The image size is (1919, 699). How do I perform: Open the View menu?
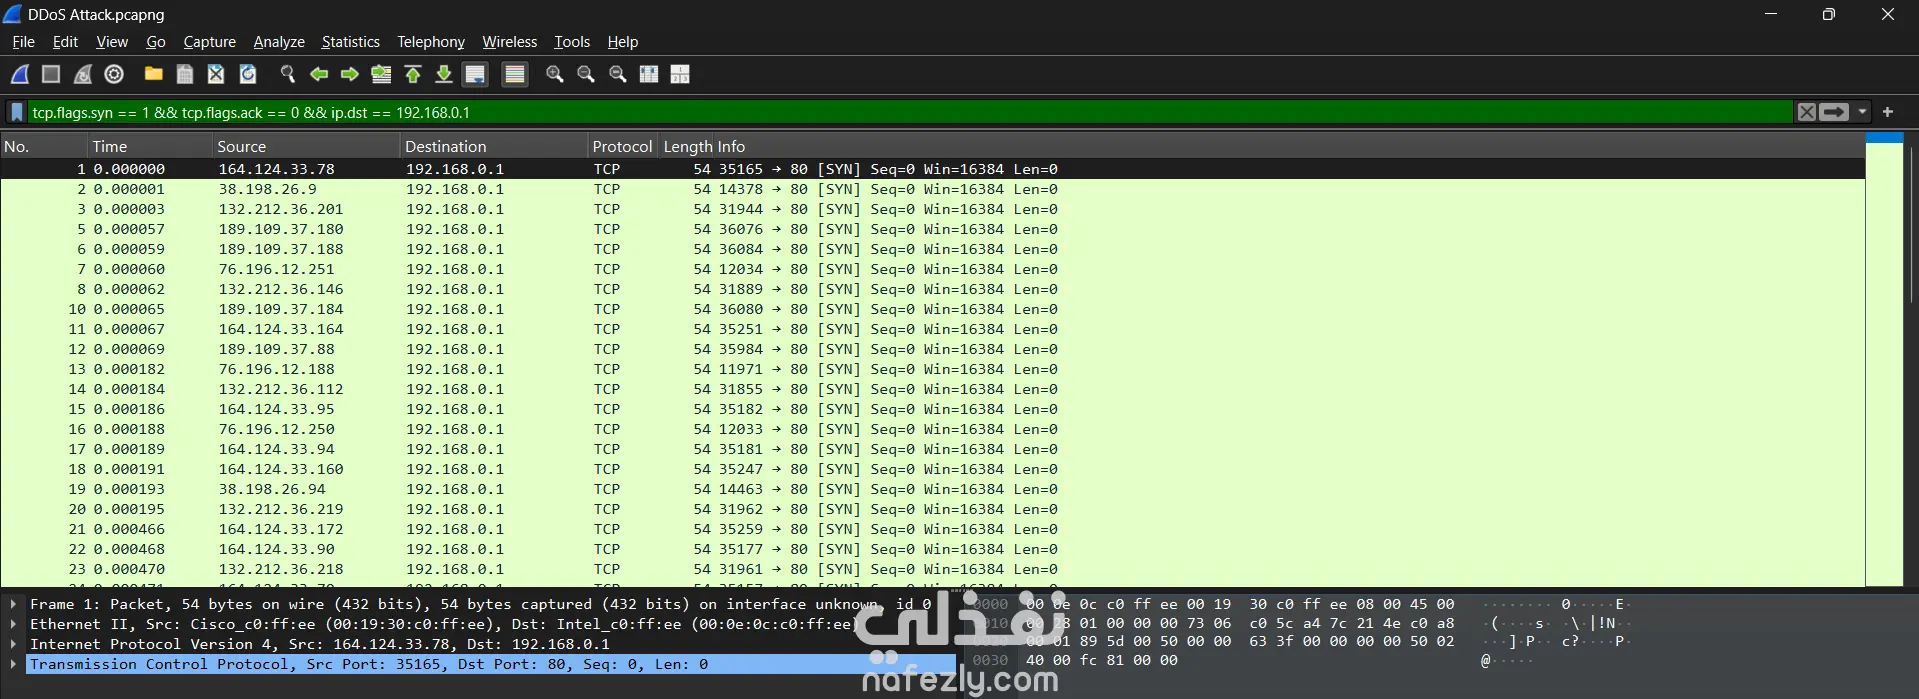(x=112, y=42)
